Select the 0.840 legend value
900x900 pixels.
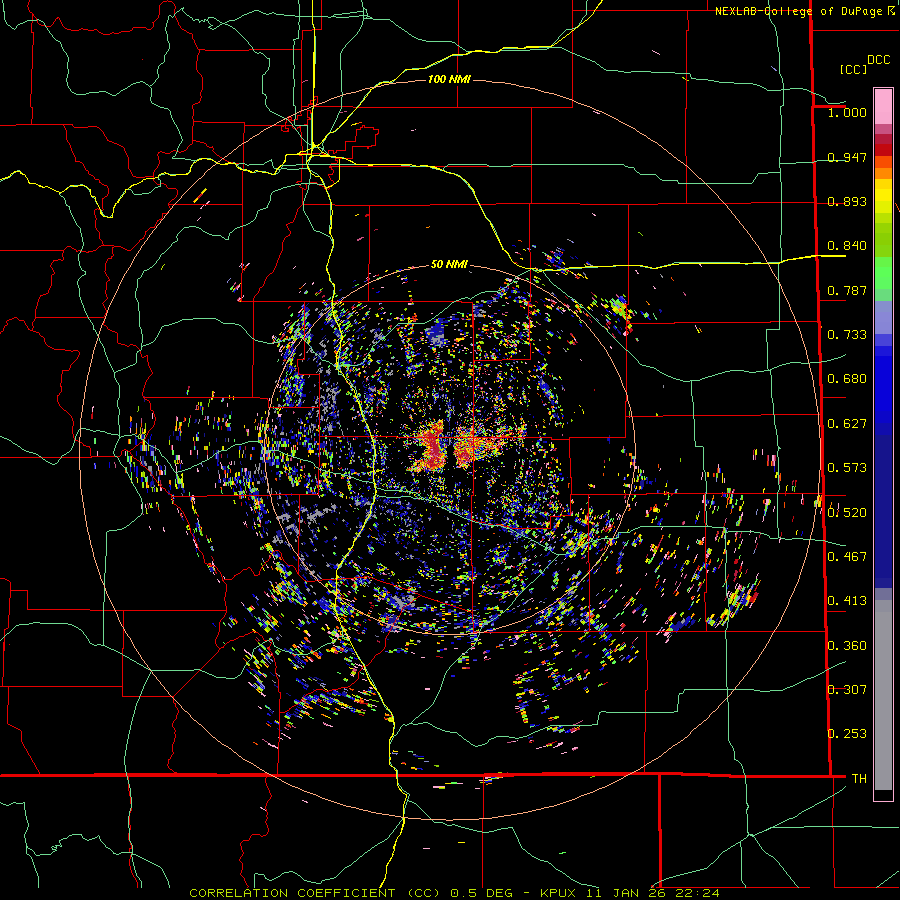tap(847, 246)
